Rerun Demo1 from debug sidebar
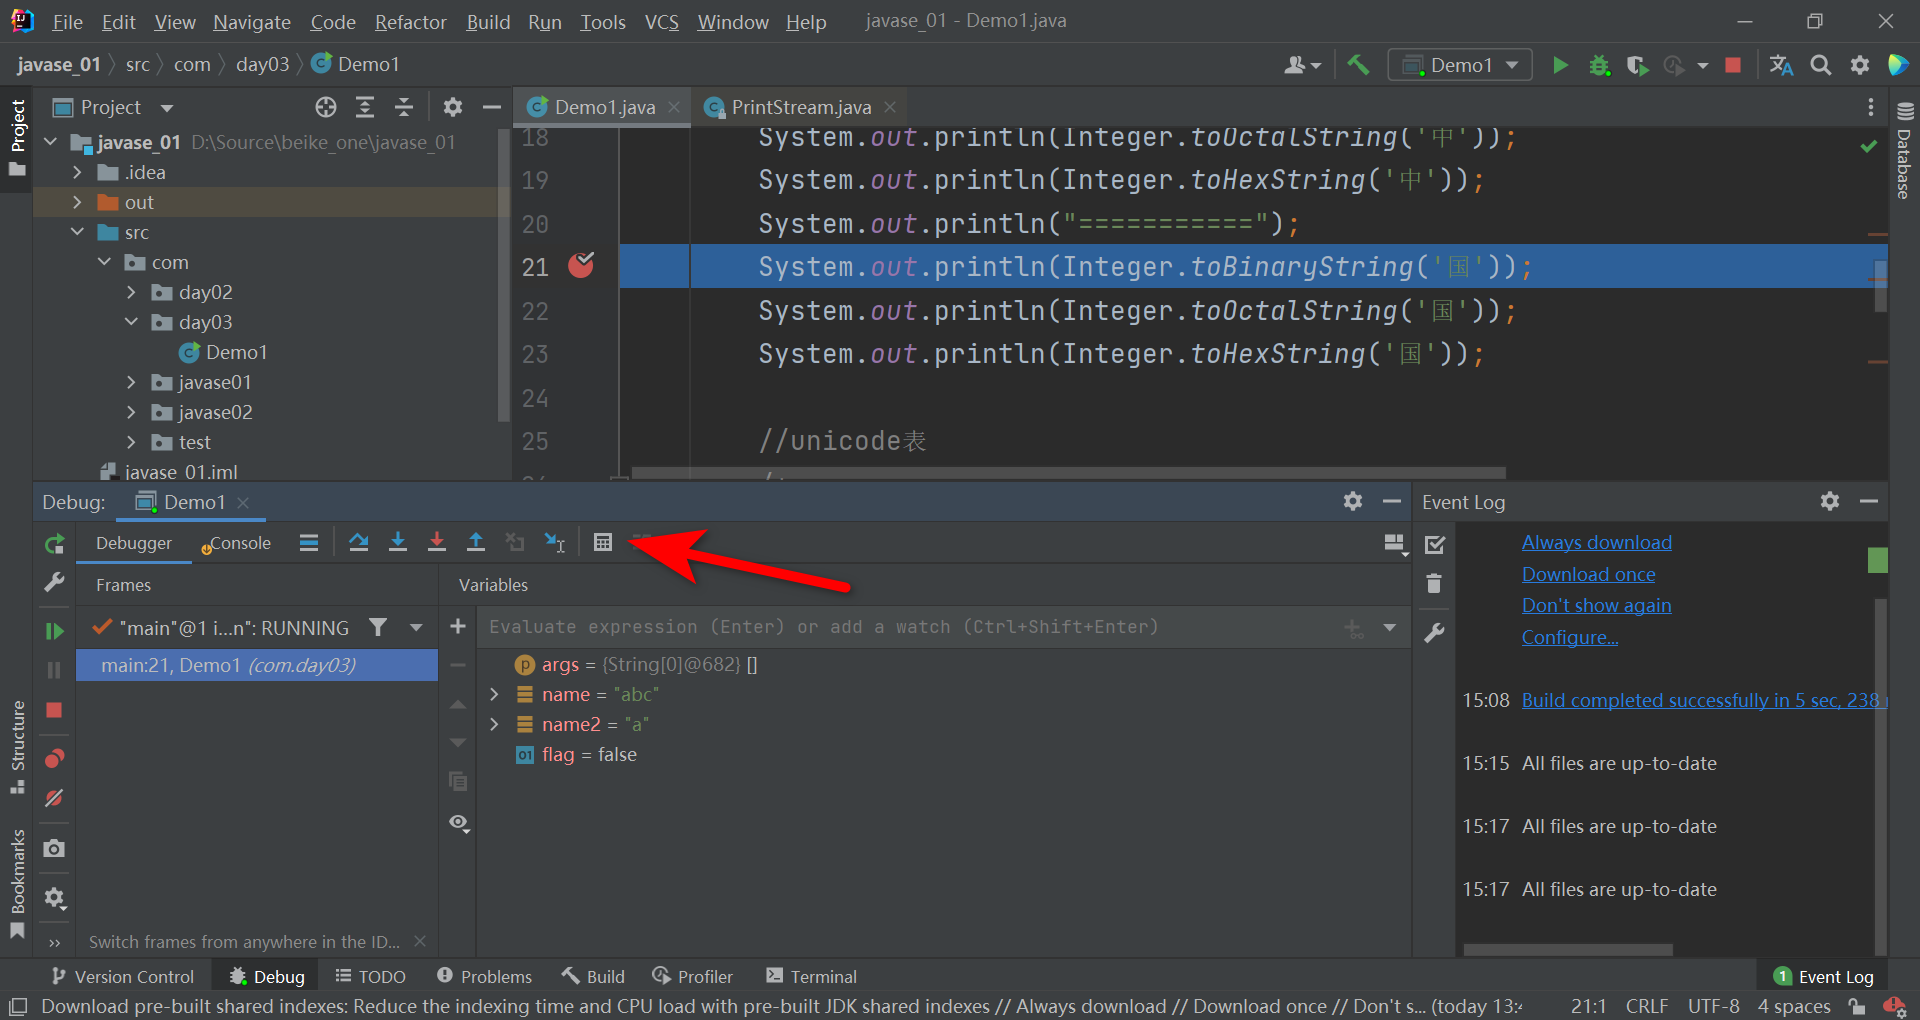This screenshot has height=1020, width=1920. pos(54,544)
